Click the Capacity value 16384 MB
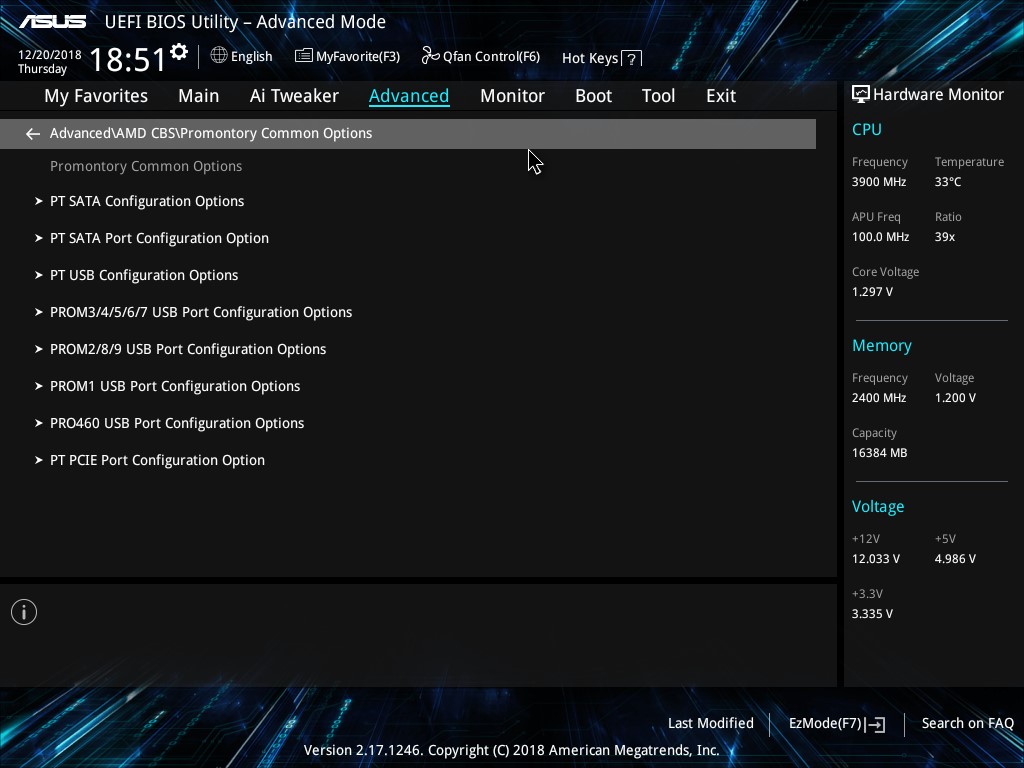1024x768 pixels. [x=879, y=453]
